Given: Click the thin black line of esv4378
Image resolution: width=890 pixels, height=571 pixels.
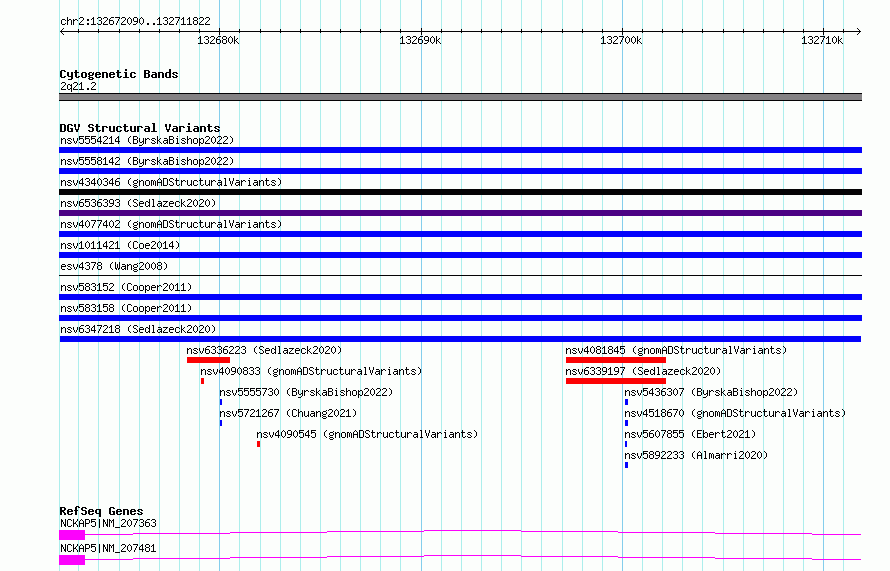Looking at the screenshot, I should point(460,276).
